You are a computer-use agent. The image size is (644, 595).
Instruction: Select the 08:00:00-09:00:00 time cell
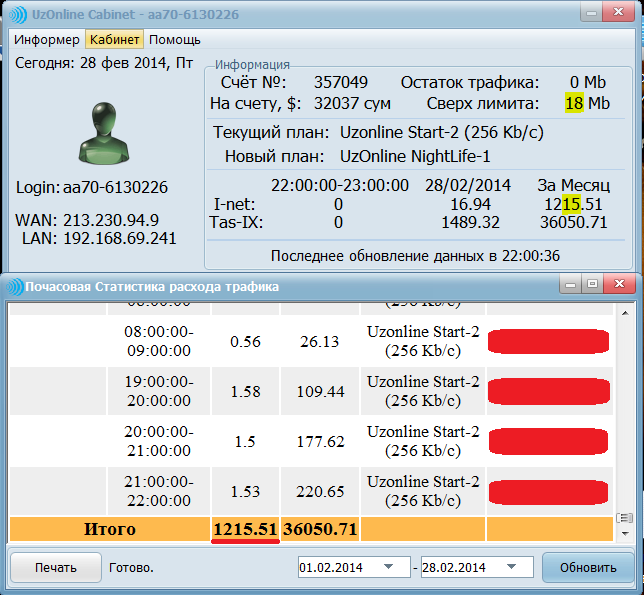(159, 341)
